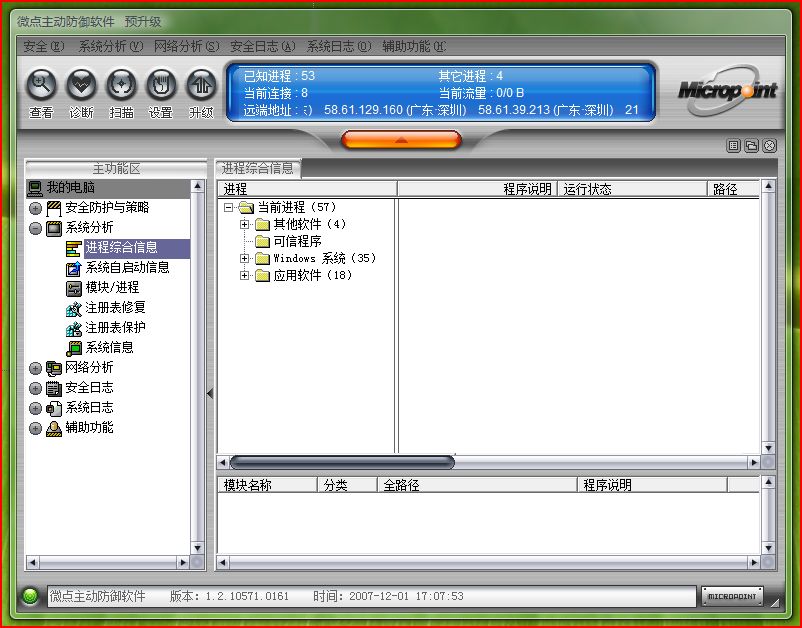This screenshot has height=628, width=802.
Task: Select 注册表修复 in the sidebar
Action: pyautogui.click(x=115, y=307)
